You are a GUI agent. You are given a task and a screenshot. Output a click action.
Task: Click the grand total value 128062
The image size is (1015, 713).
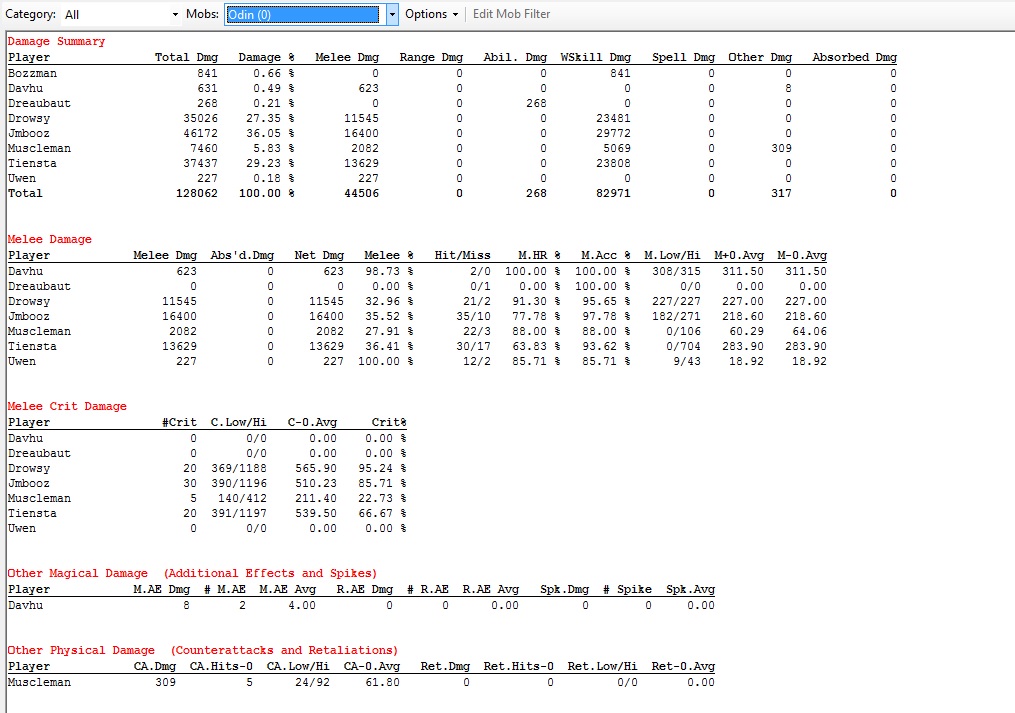[193, 194]
